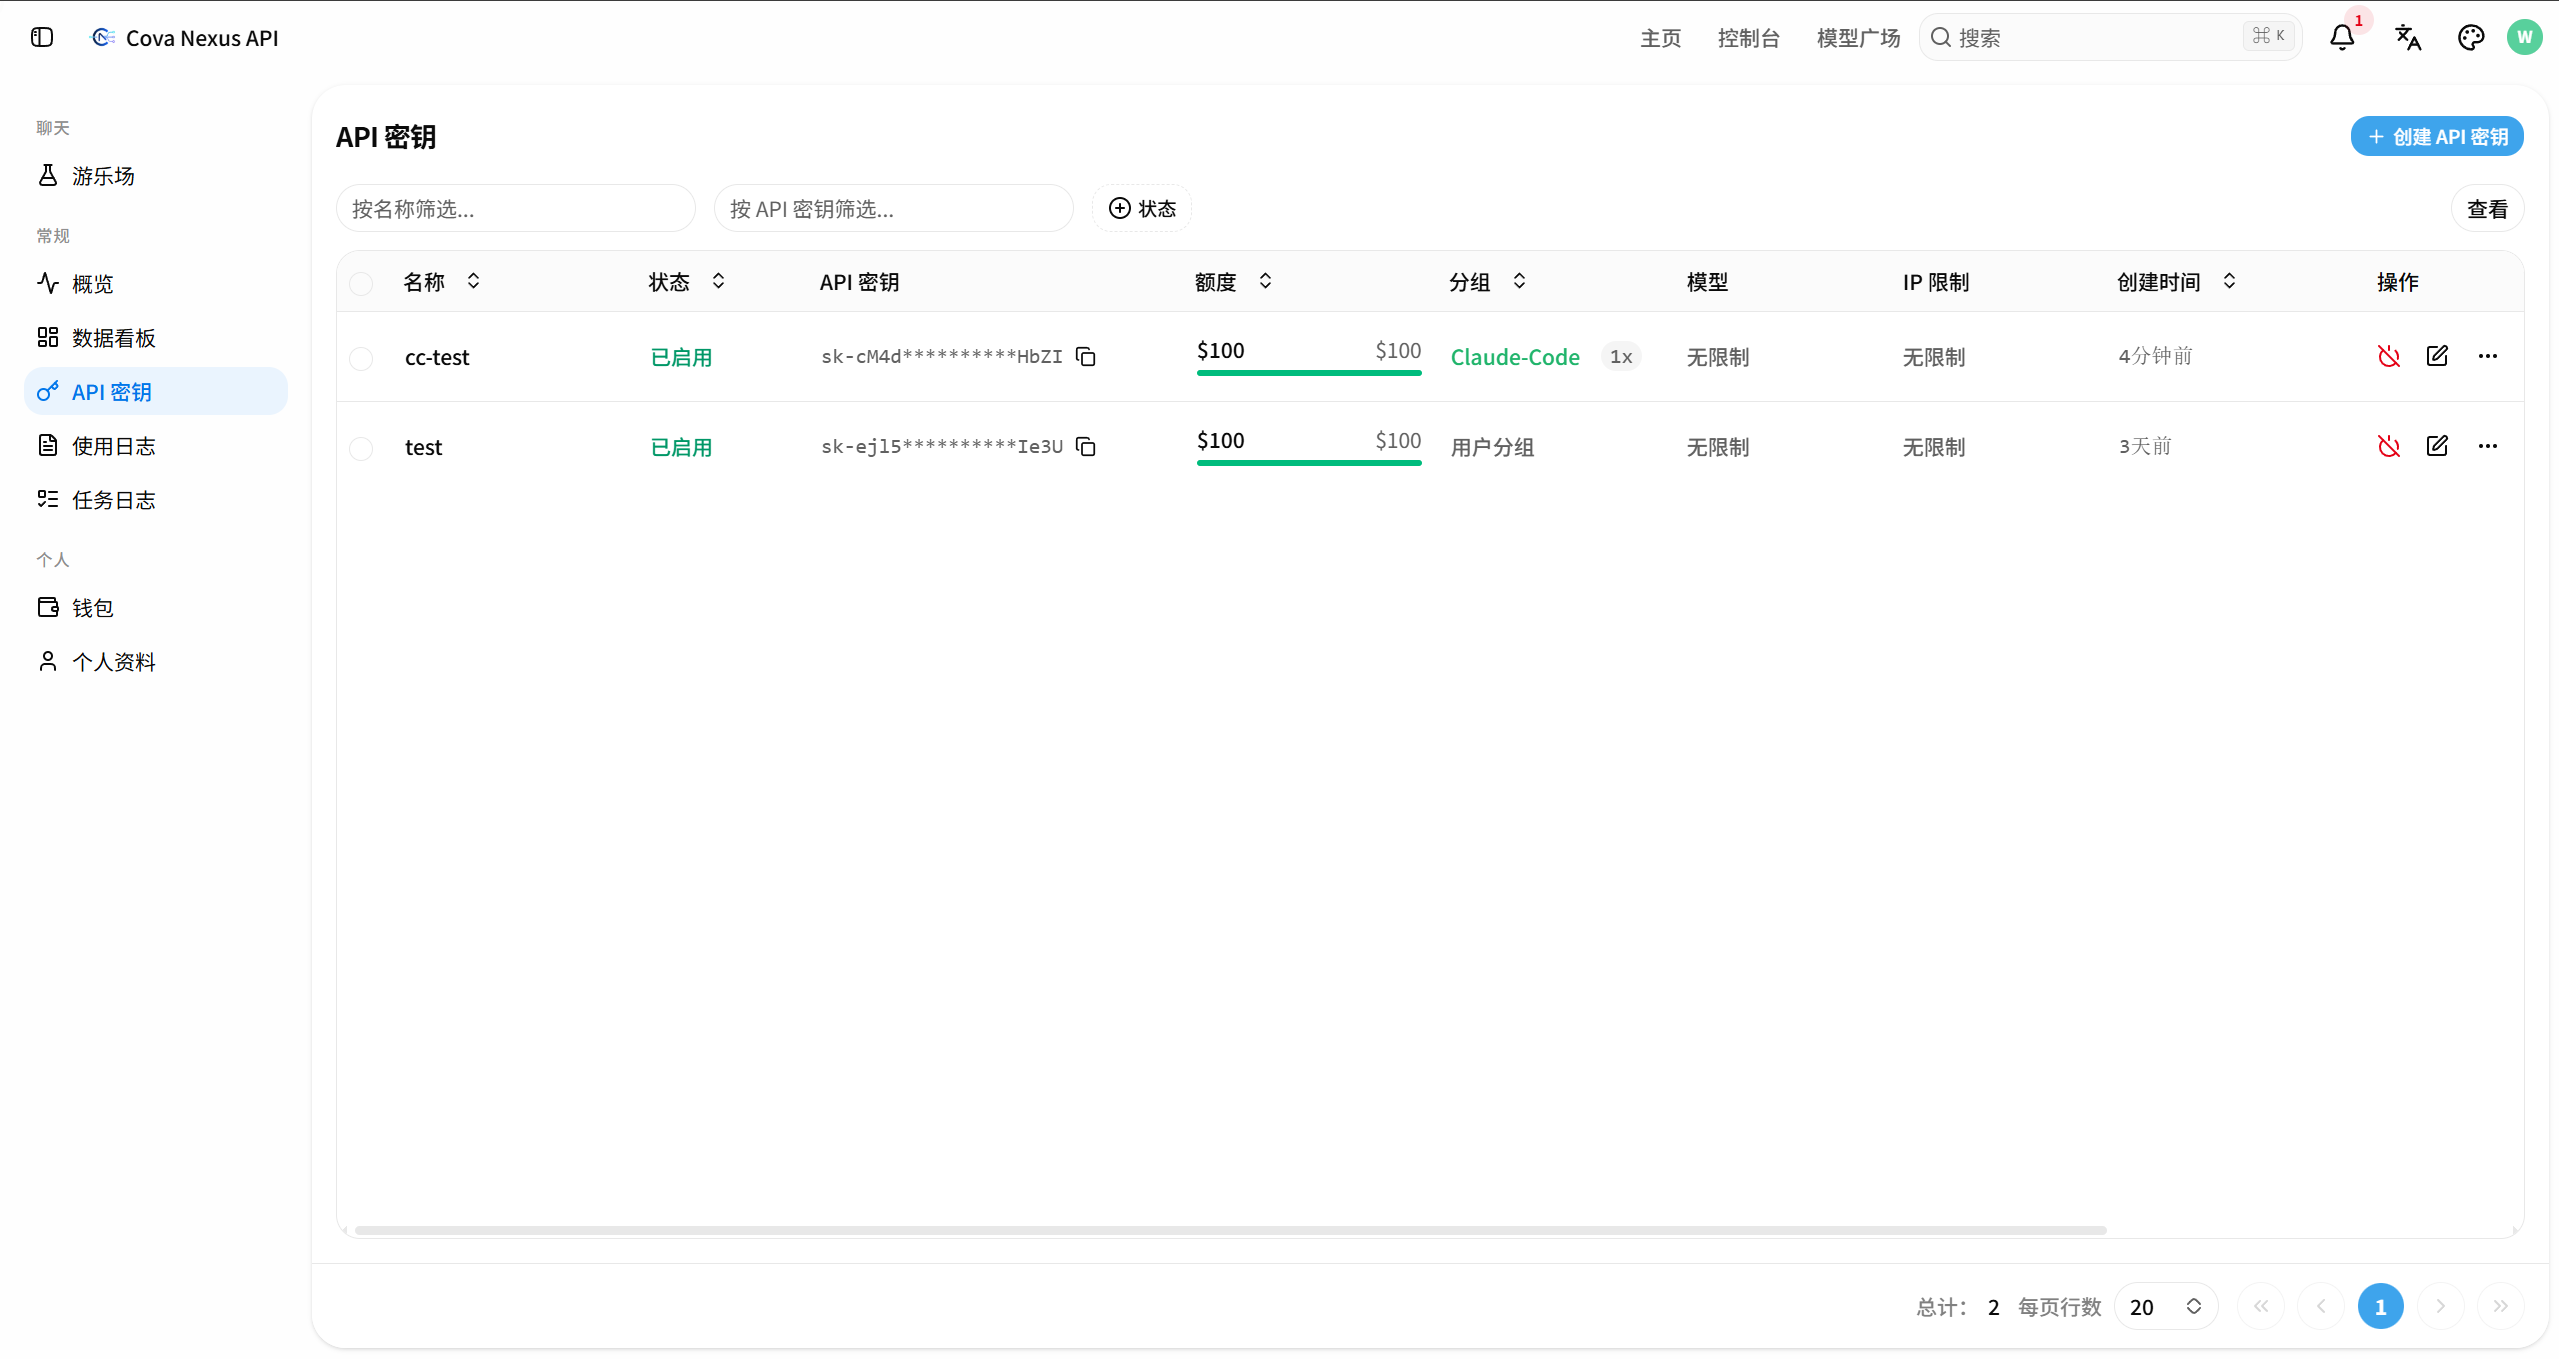Open 游乐场 in the sidebar

(156, 176)
